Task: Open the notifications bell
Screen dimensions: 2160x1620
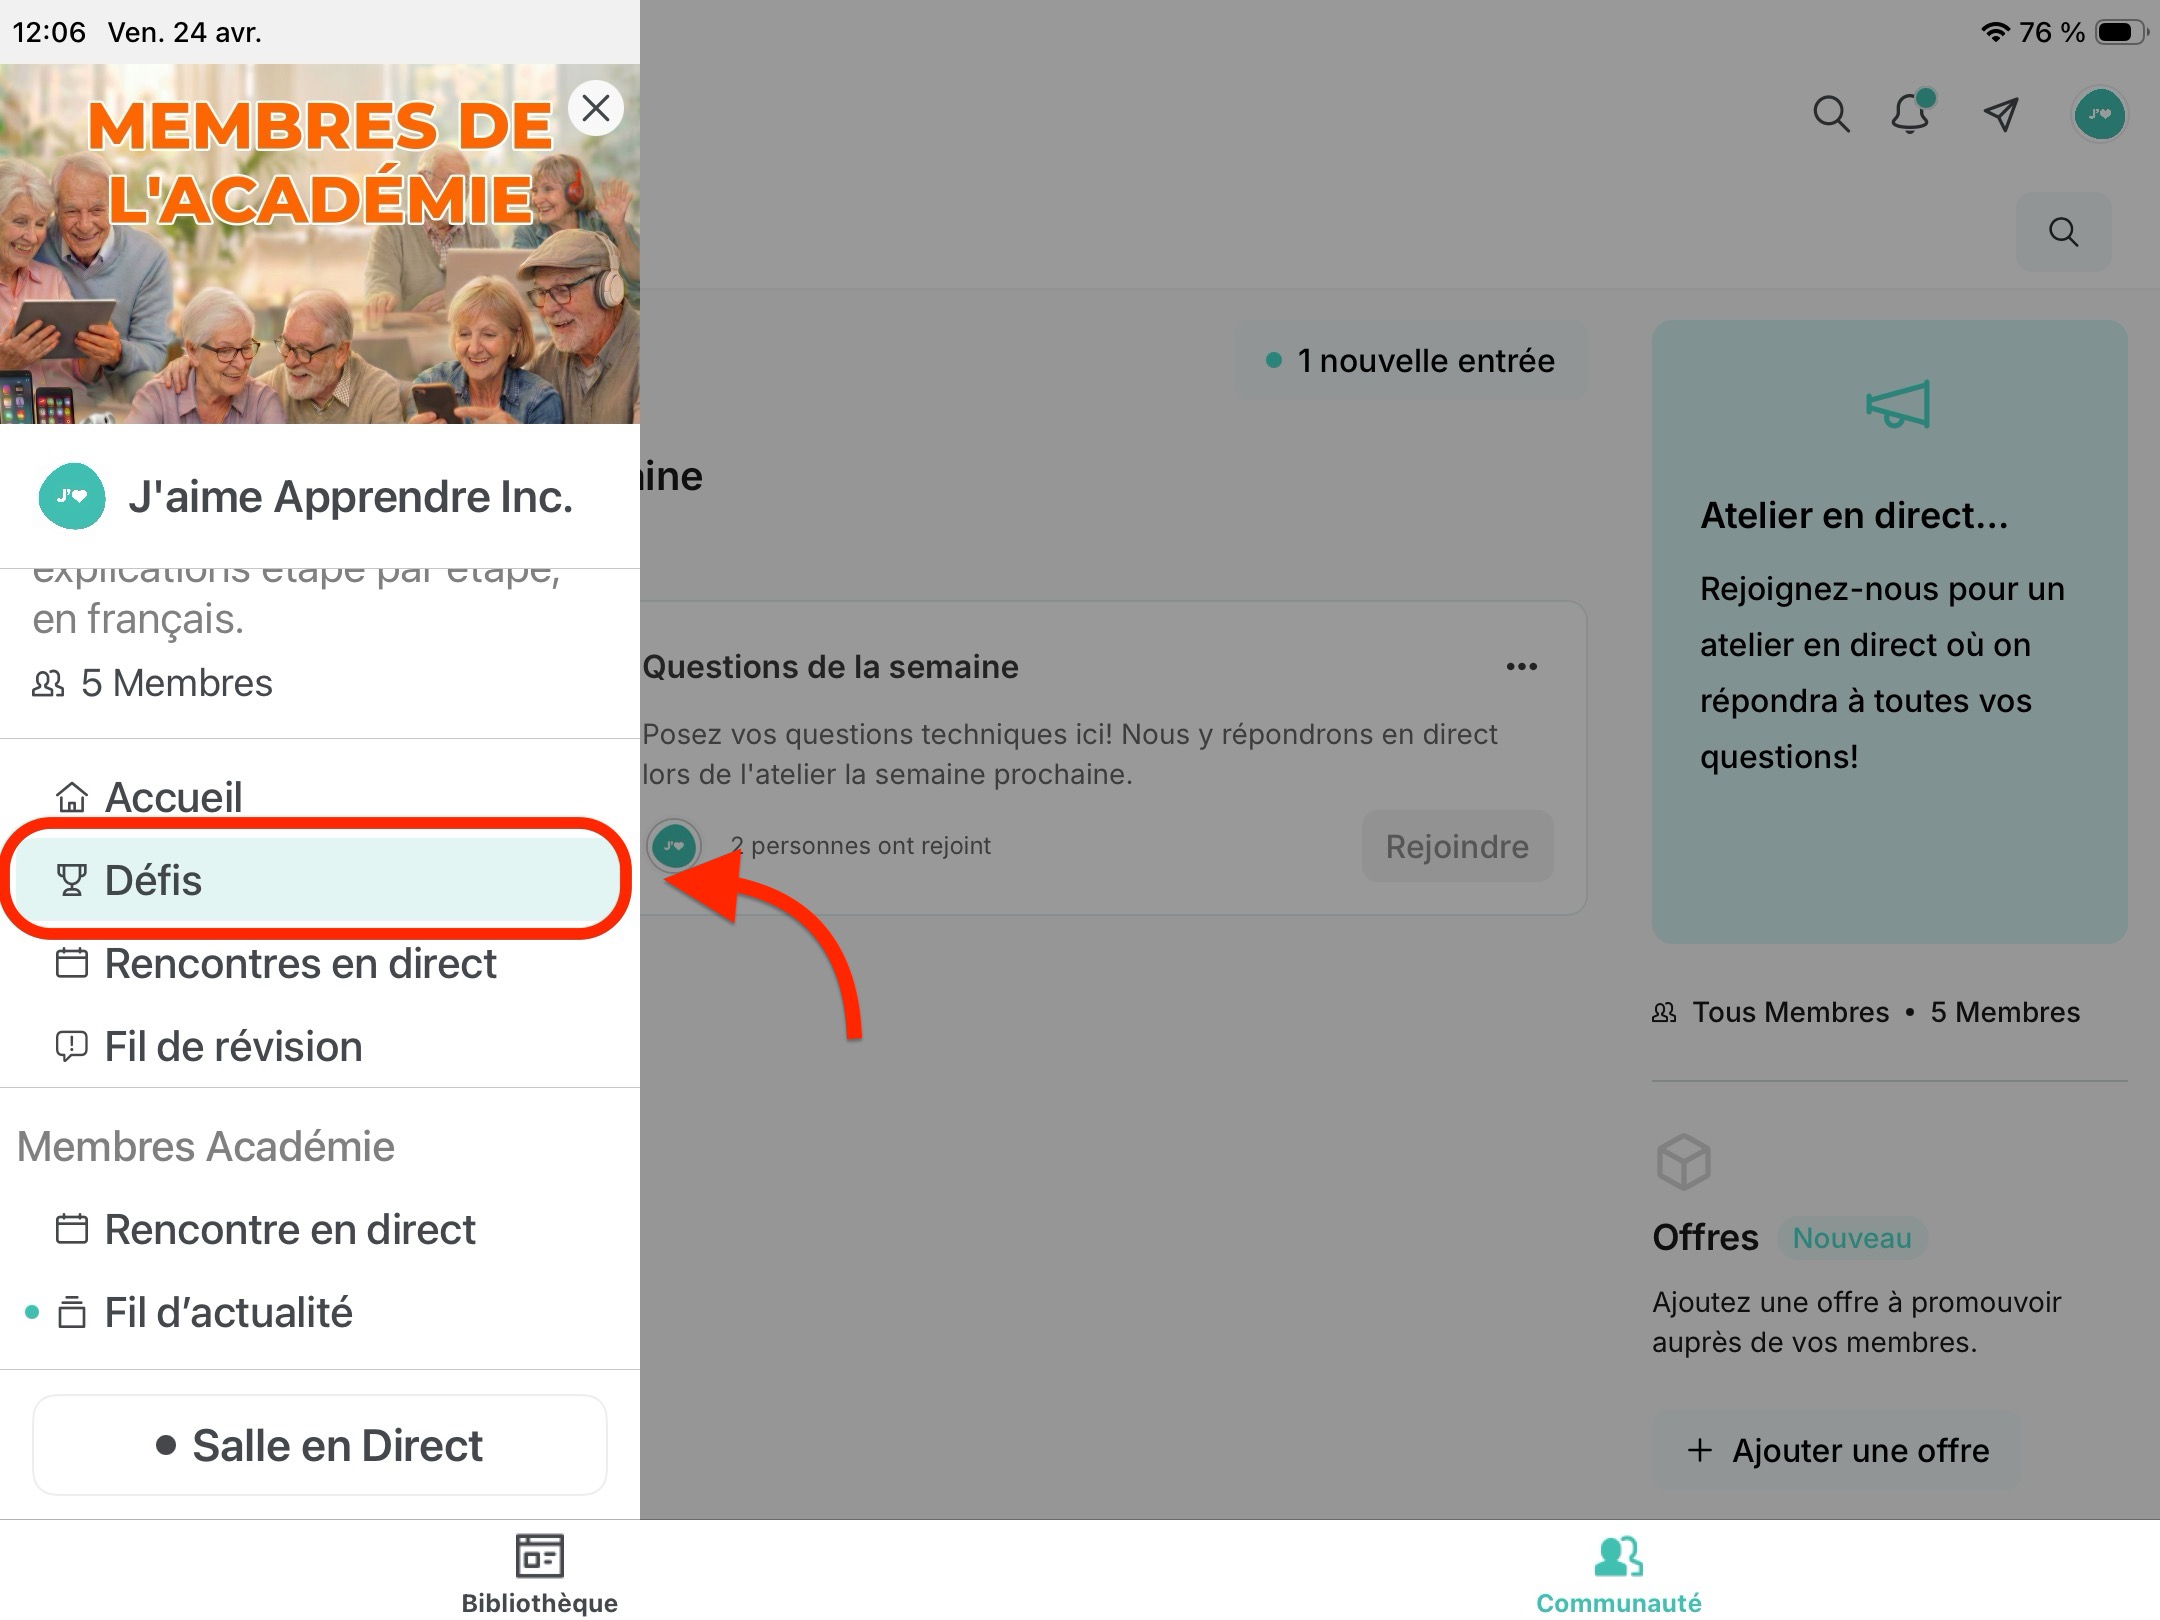Action: (x=1911, y=112)
